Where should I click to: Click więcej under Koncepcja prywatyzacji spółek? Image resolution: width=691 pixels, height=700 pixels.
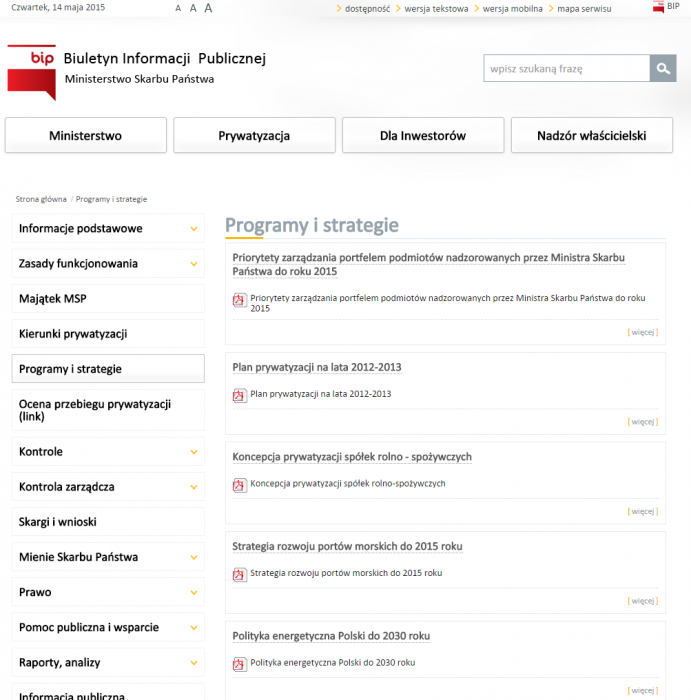[x=643, y=512]
